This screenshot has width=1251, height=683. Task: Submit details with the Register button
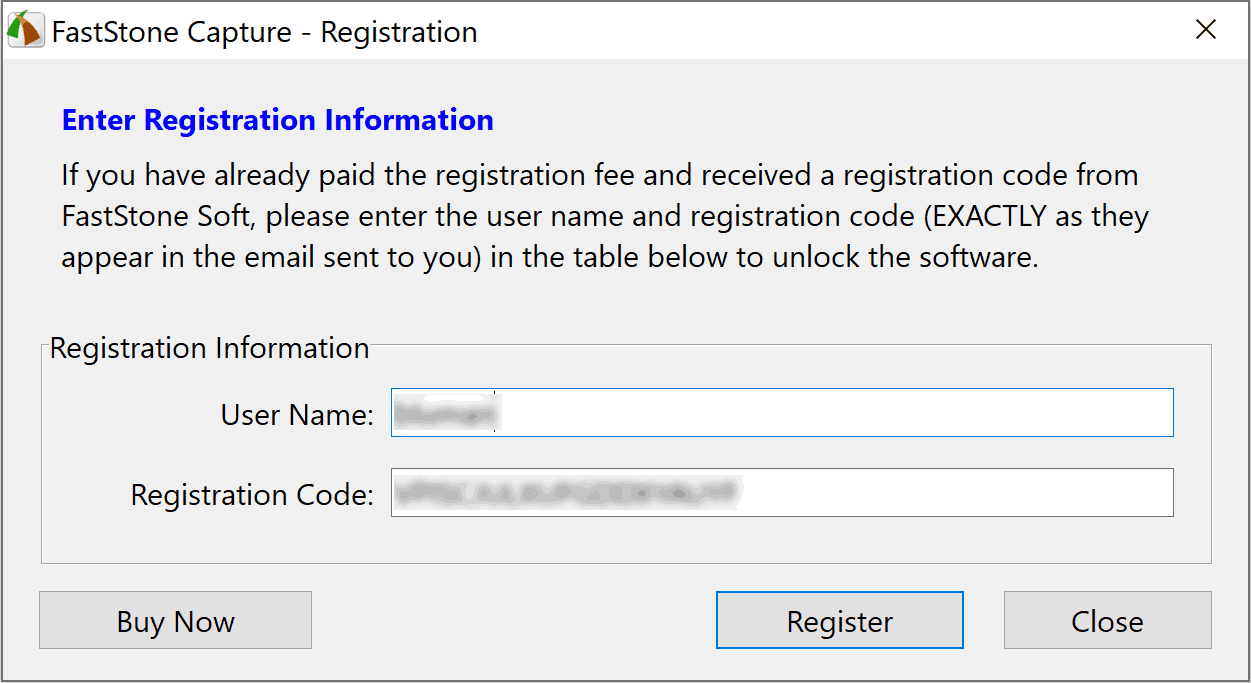[x=839, y=621]
